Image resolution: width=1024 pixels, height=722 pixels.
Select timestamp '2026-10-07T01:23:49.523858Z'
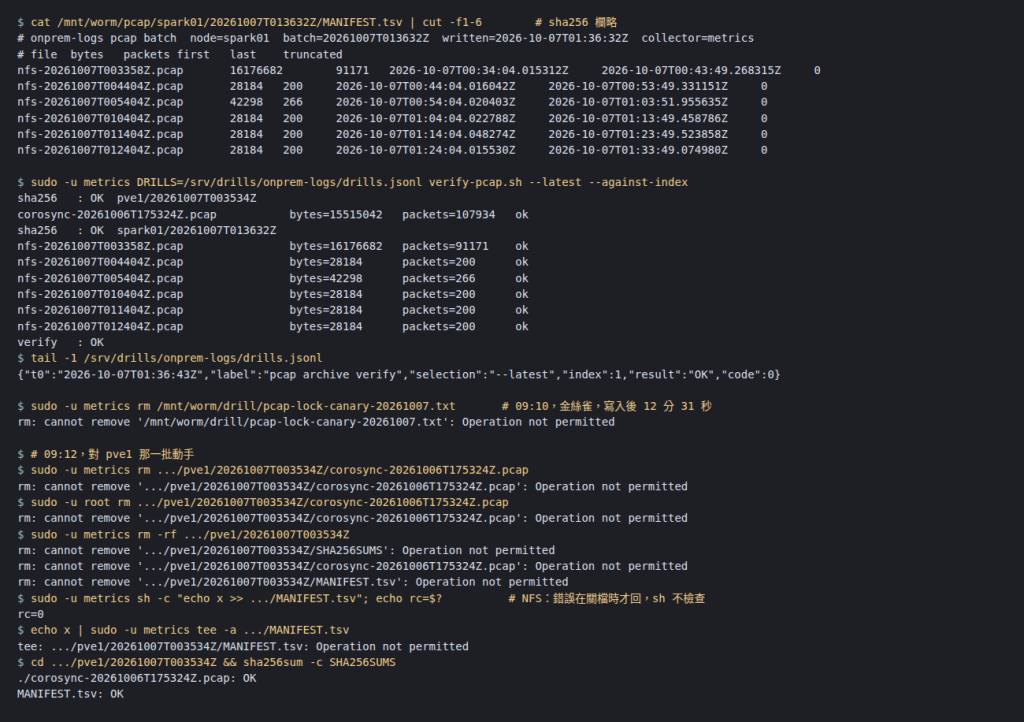[x=638, y=134]
